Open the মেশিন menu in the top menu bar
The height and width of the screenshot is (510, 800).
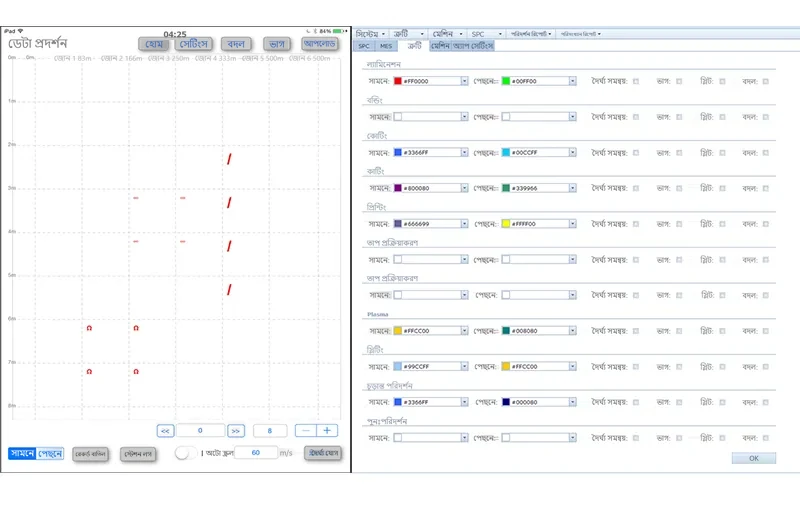[x=447, y=34]
